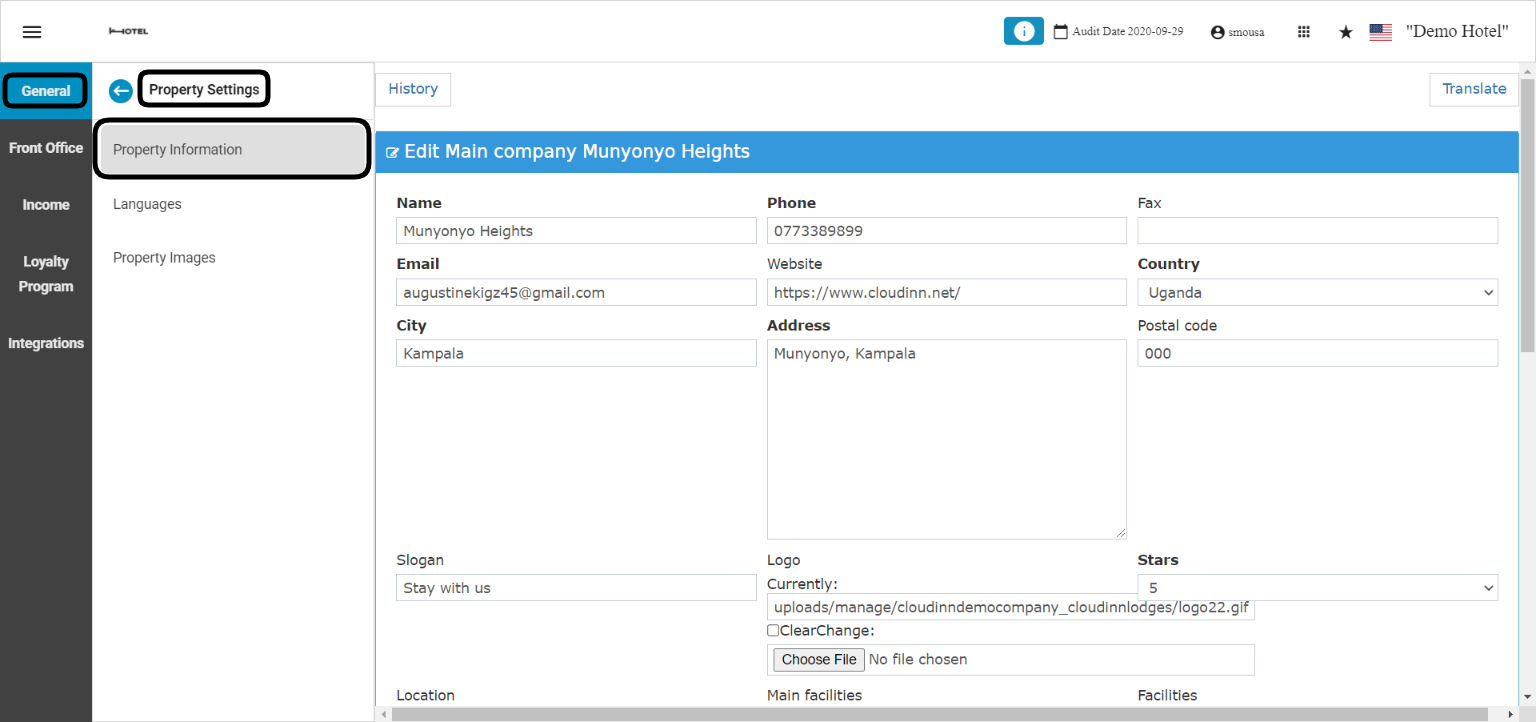Open the Loyalty Program sidebar tab
Viewport: 1536px width, 722px height.
[x=46, y=274]
